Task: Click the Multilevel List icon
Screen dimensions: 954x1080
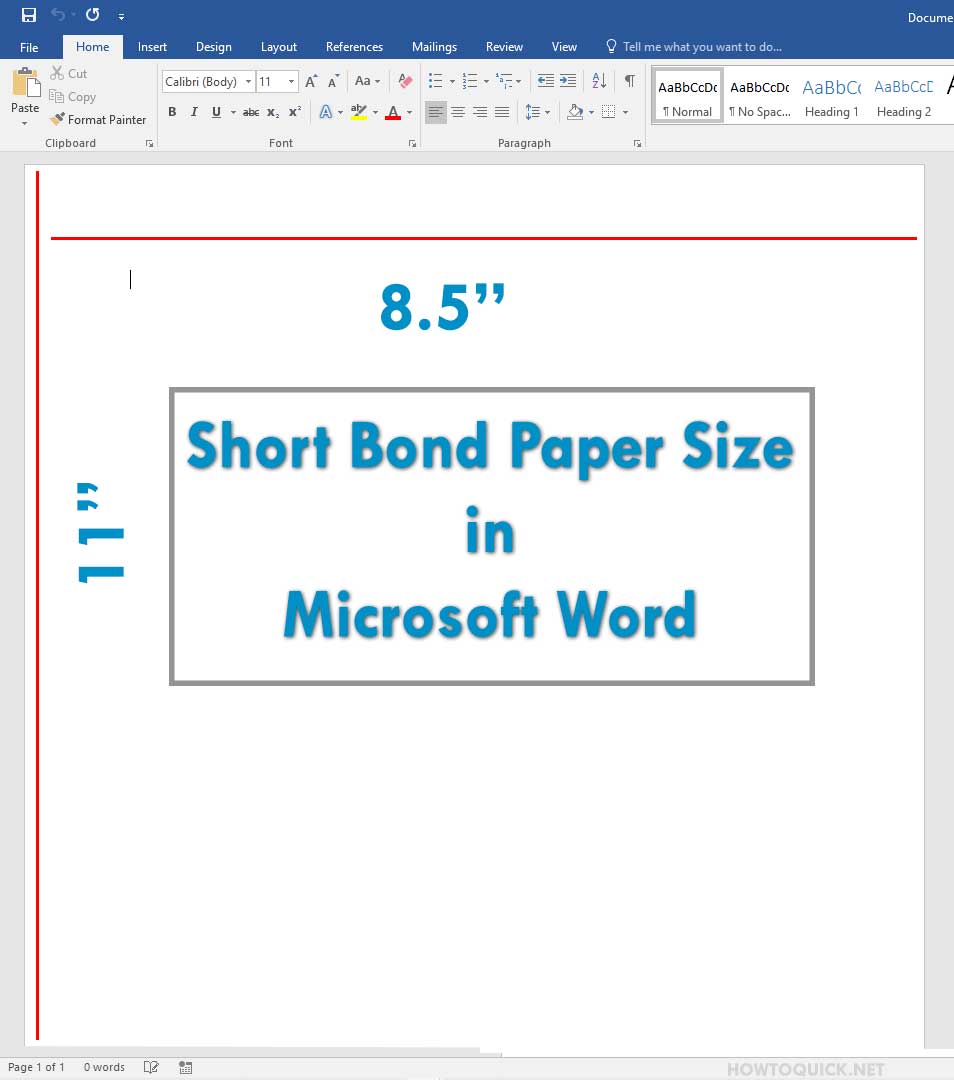Action: pyautogui.click(x=504, y=81)
